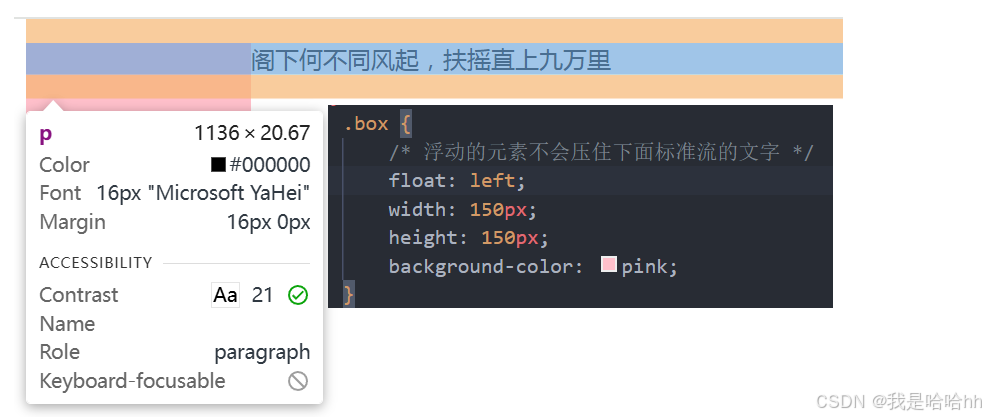Click the Chinese paragraph text '阁下何不同风起'
The image size is (986, 419).
click(335, 60)
